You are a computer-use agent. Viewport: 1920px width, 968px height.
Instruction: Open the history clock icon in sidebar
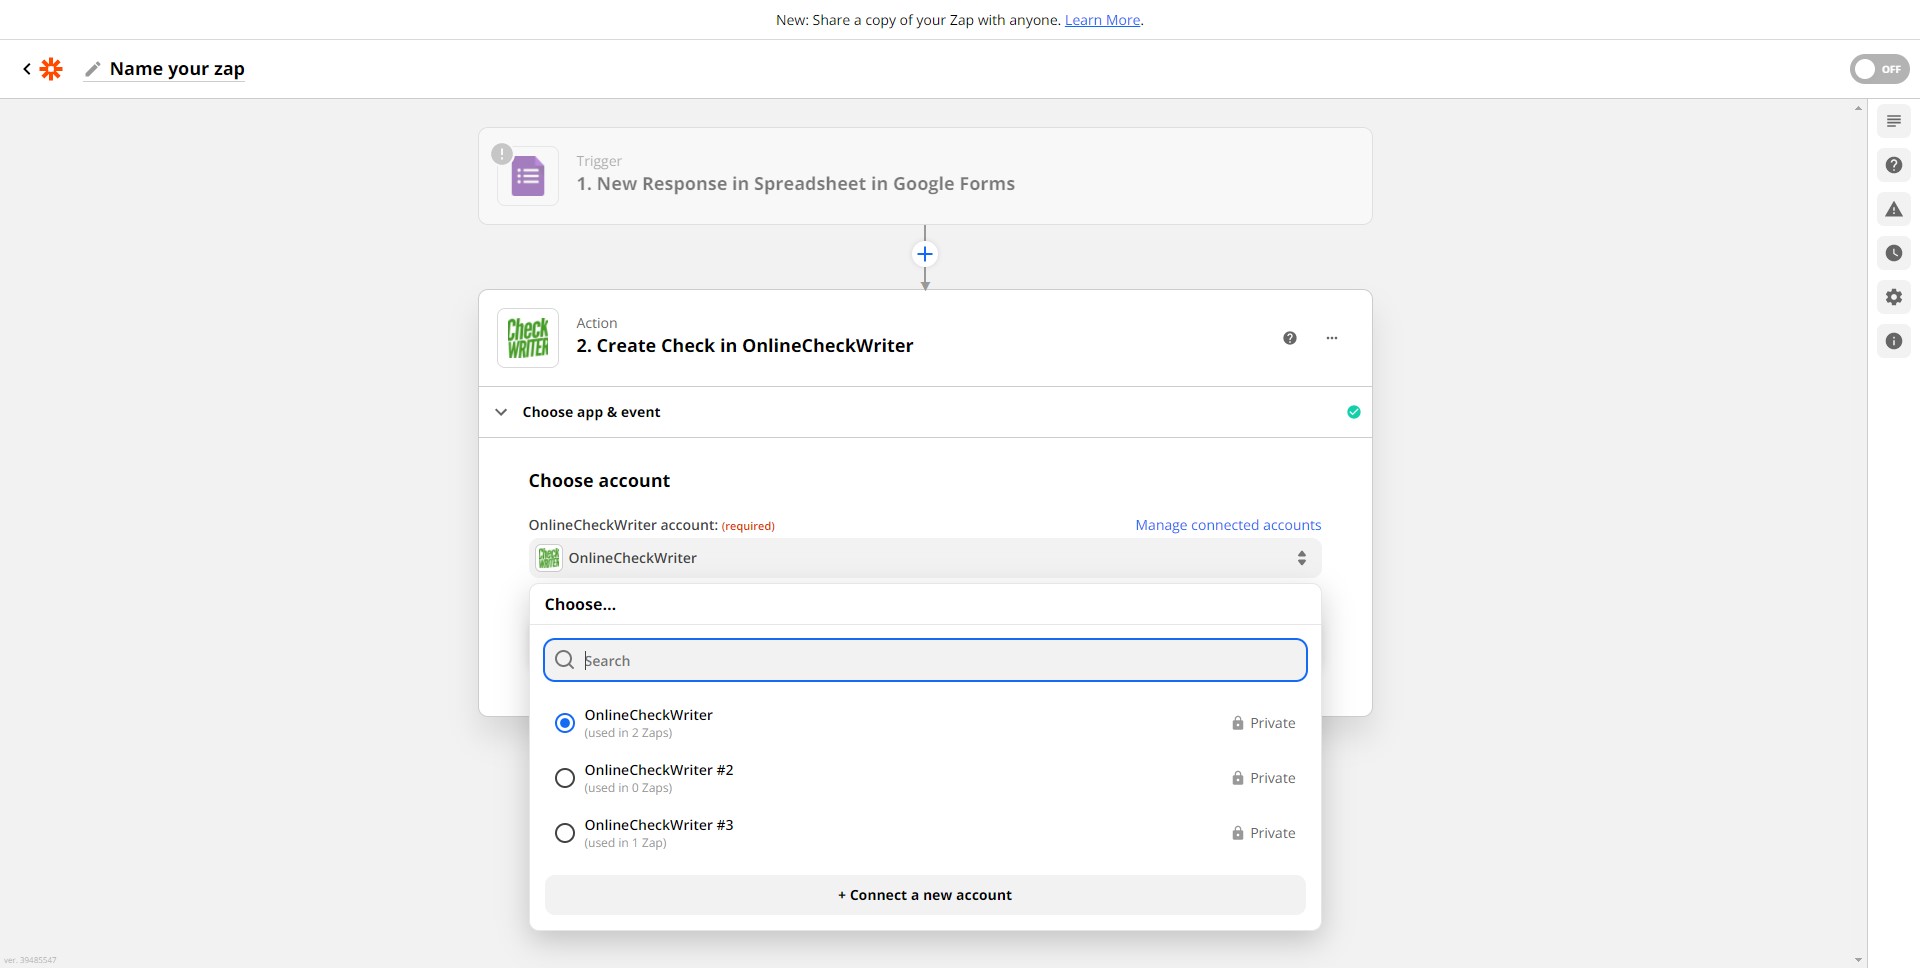tap(1893, 253)
